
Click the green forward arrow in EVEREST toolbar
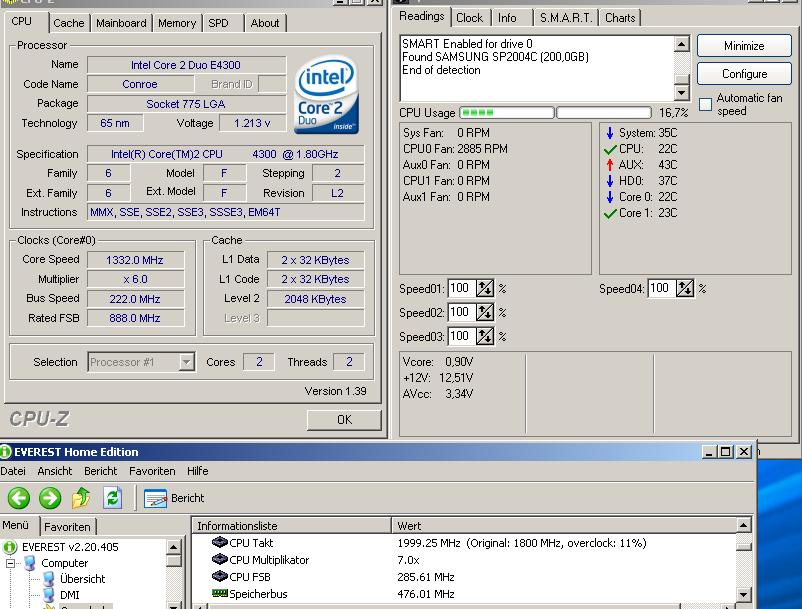[50, 498]
